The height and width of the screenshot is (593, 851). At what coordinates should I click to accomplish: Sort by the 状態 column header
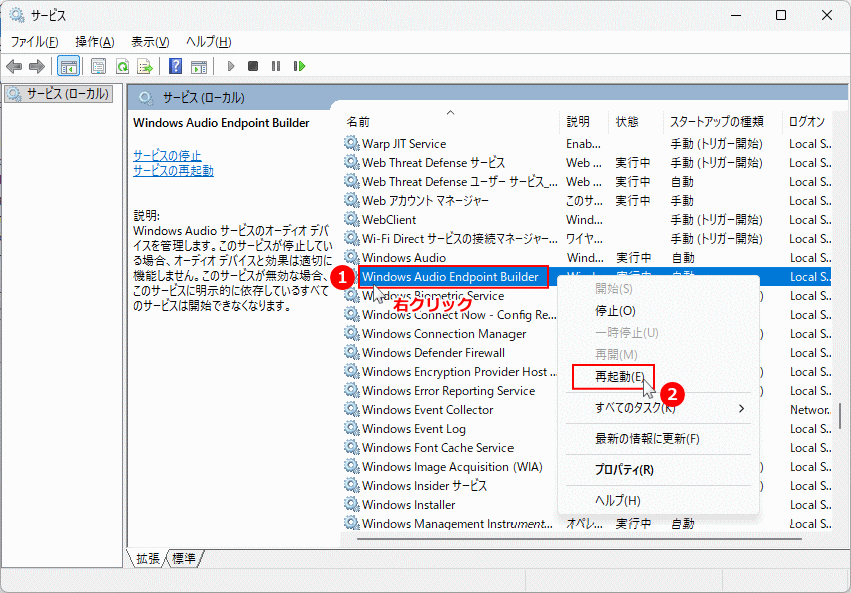pyautogui.click(x=636, y=122)
